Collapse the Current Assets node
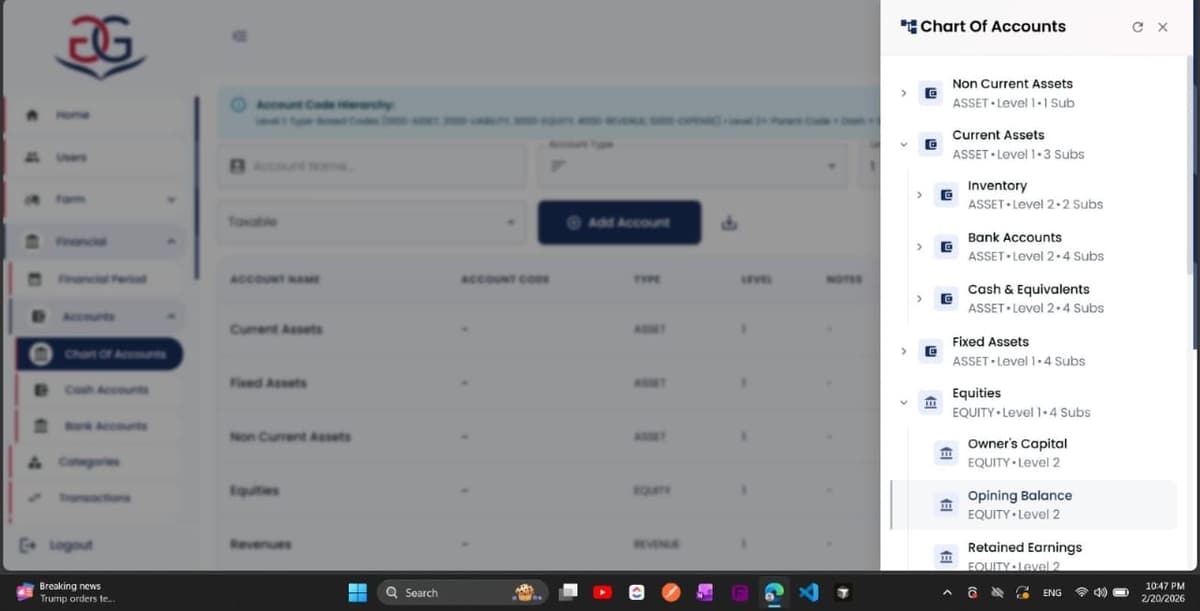Image resolution: width=1200 pixels, height=611 pixels. point(903,145)
